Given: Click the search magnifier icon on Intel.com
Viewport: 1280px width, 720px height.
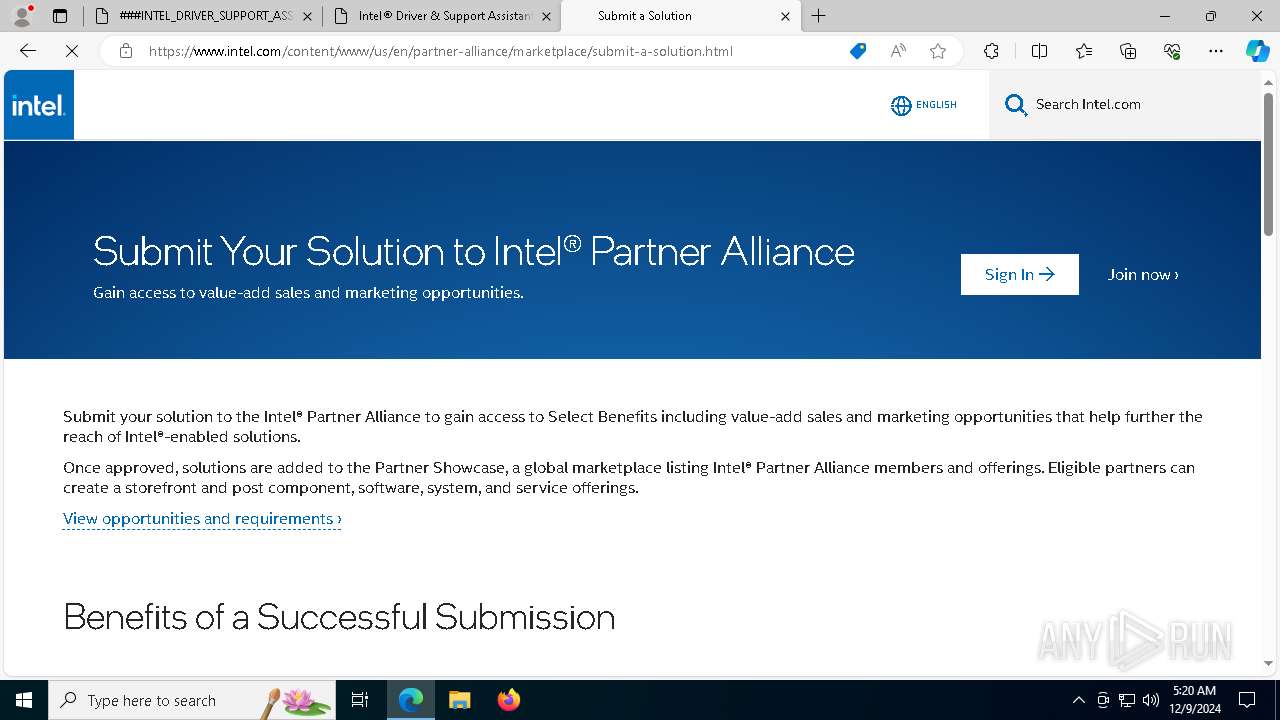Looking at the screenshot, I should (x=1016, y=105).
